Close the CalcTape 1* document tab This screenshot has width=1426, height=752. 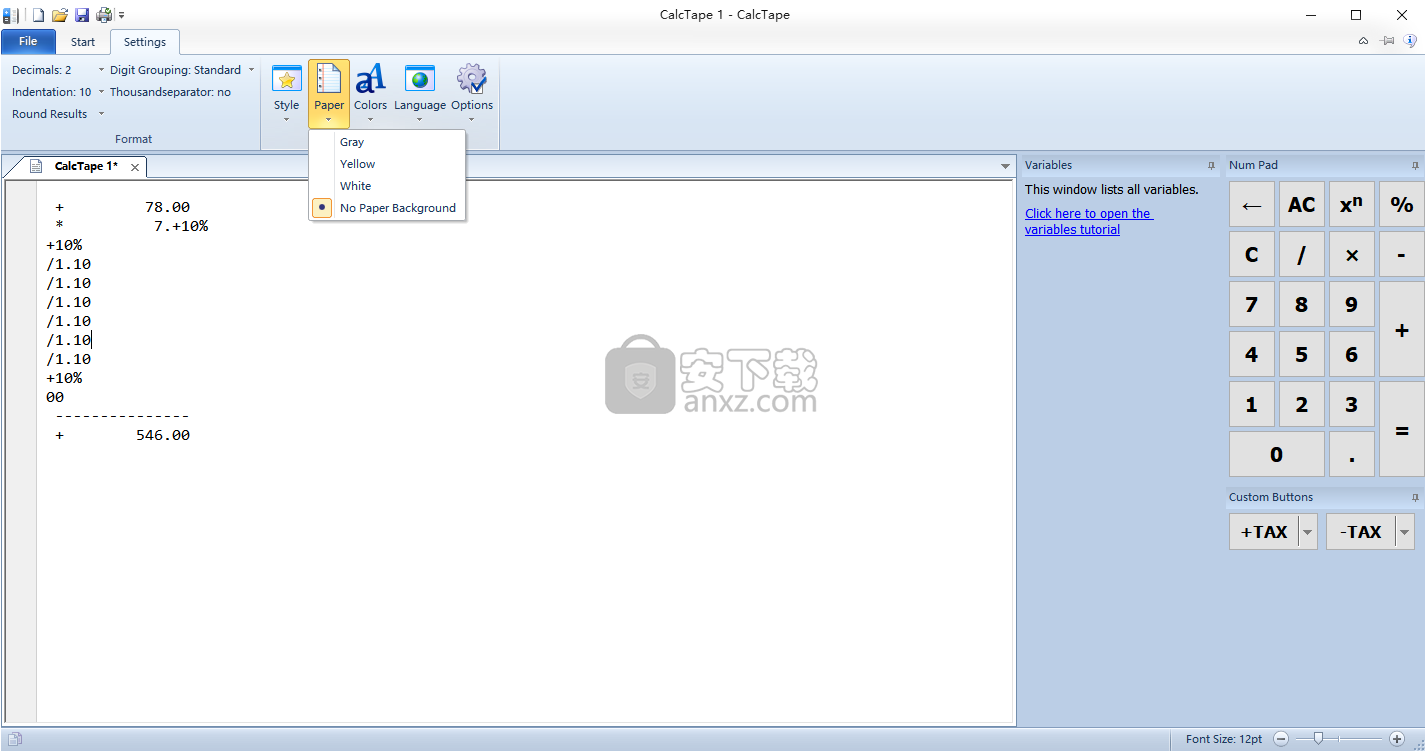pyautogui.click(x=135, y=167)
